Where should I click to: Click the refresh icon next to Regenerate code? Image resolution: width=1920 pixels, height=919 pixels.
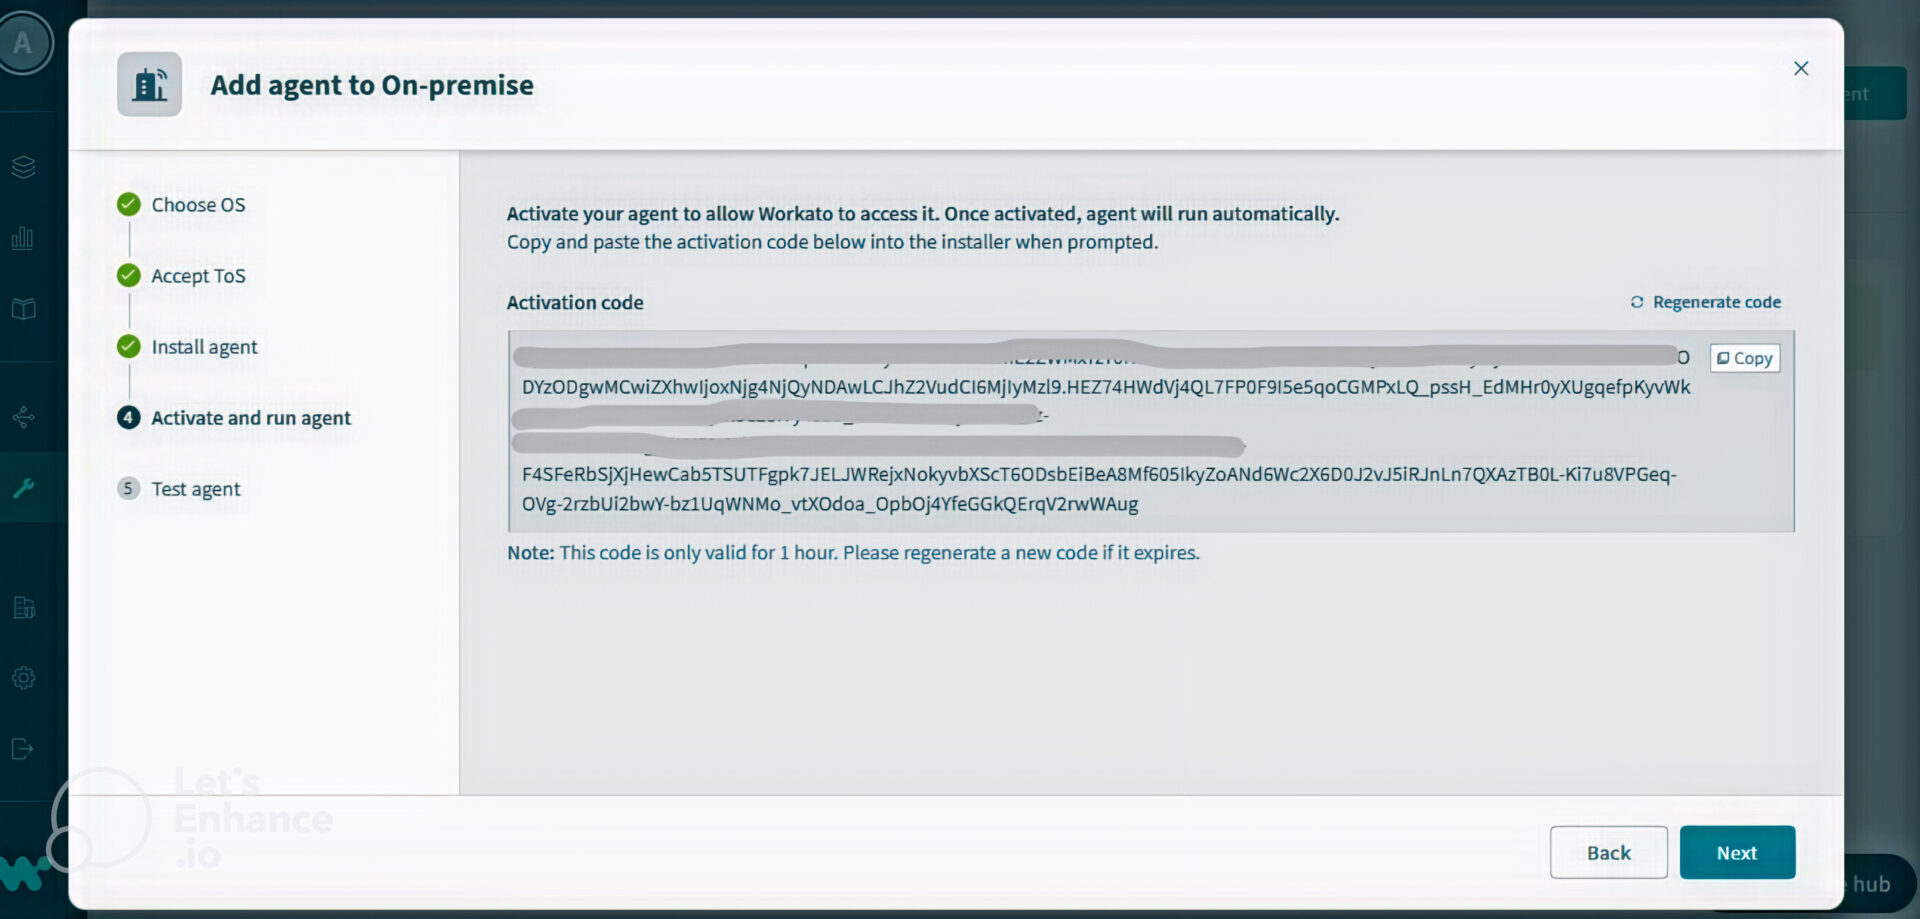(x=1637, y=301)
